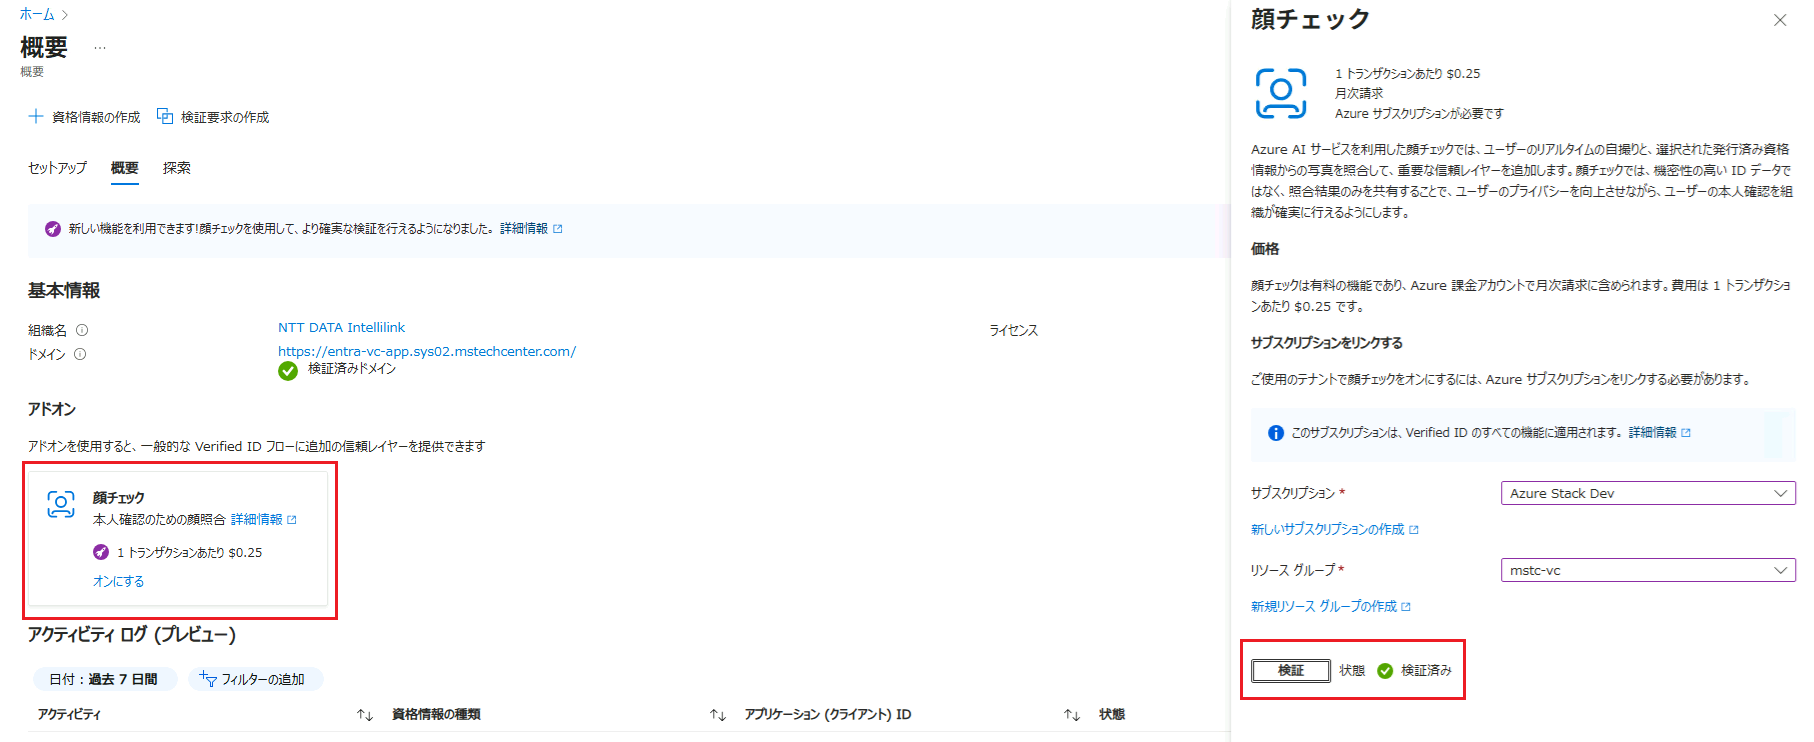Click the オンにする link
This screenshot has width=1814, height=742.
118,581
